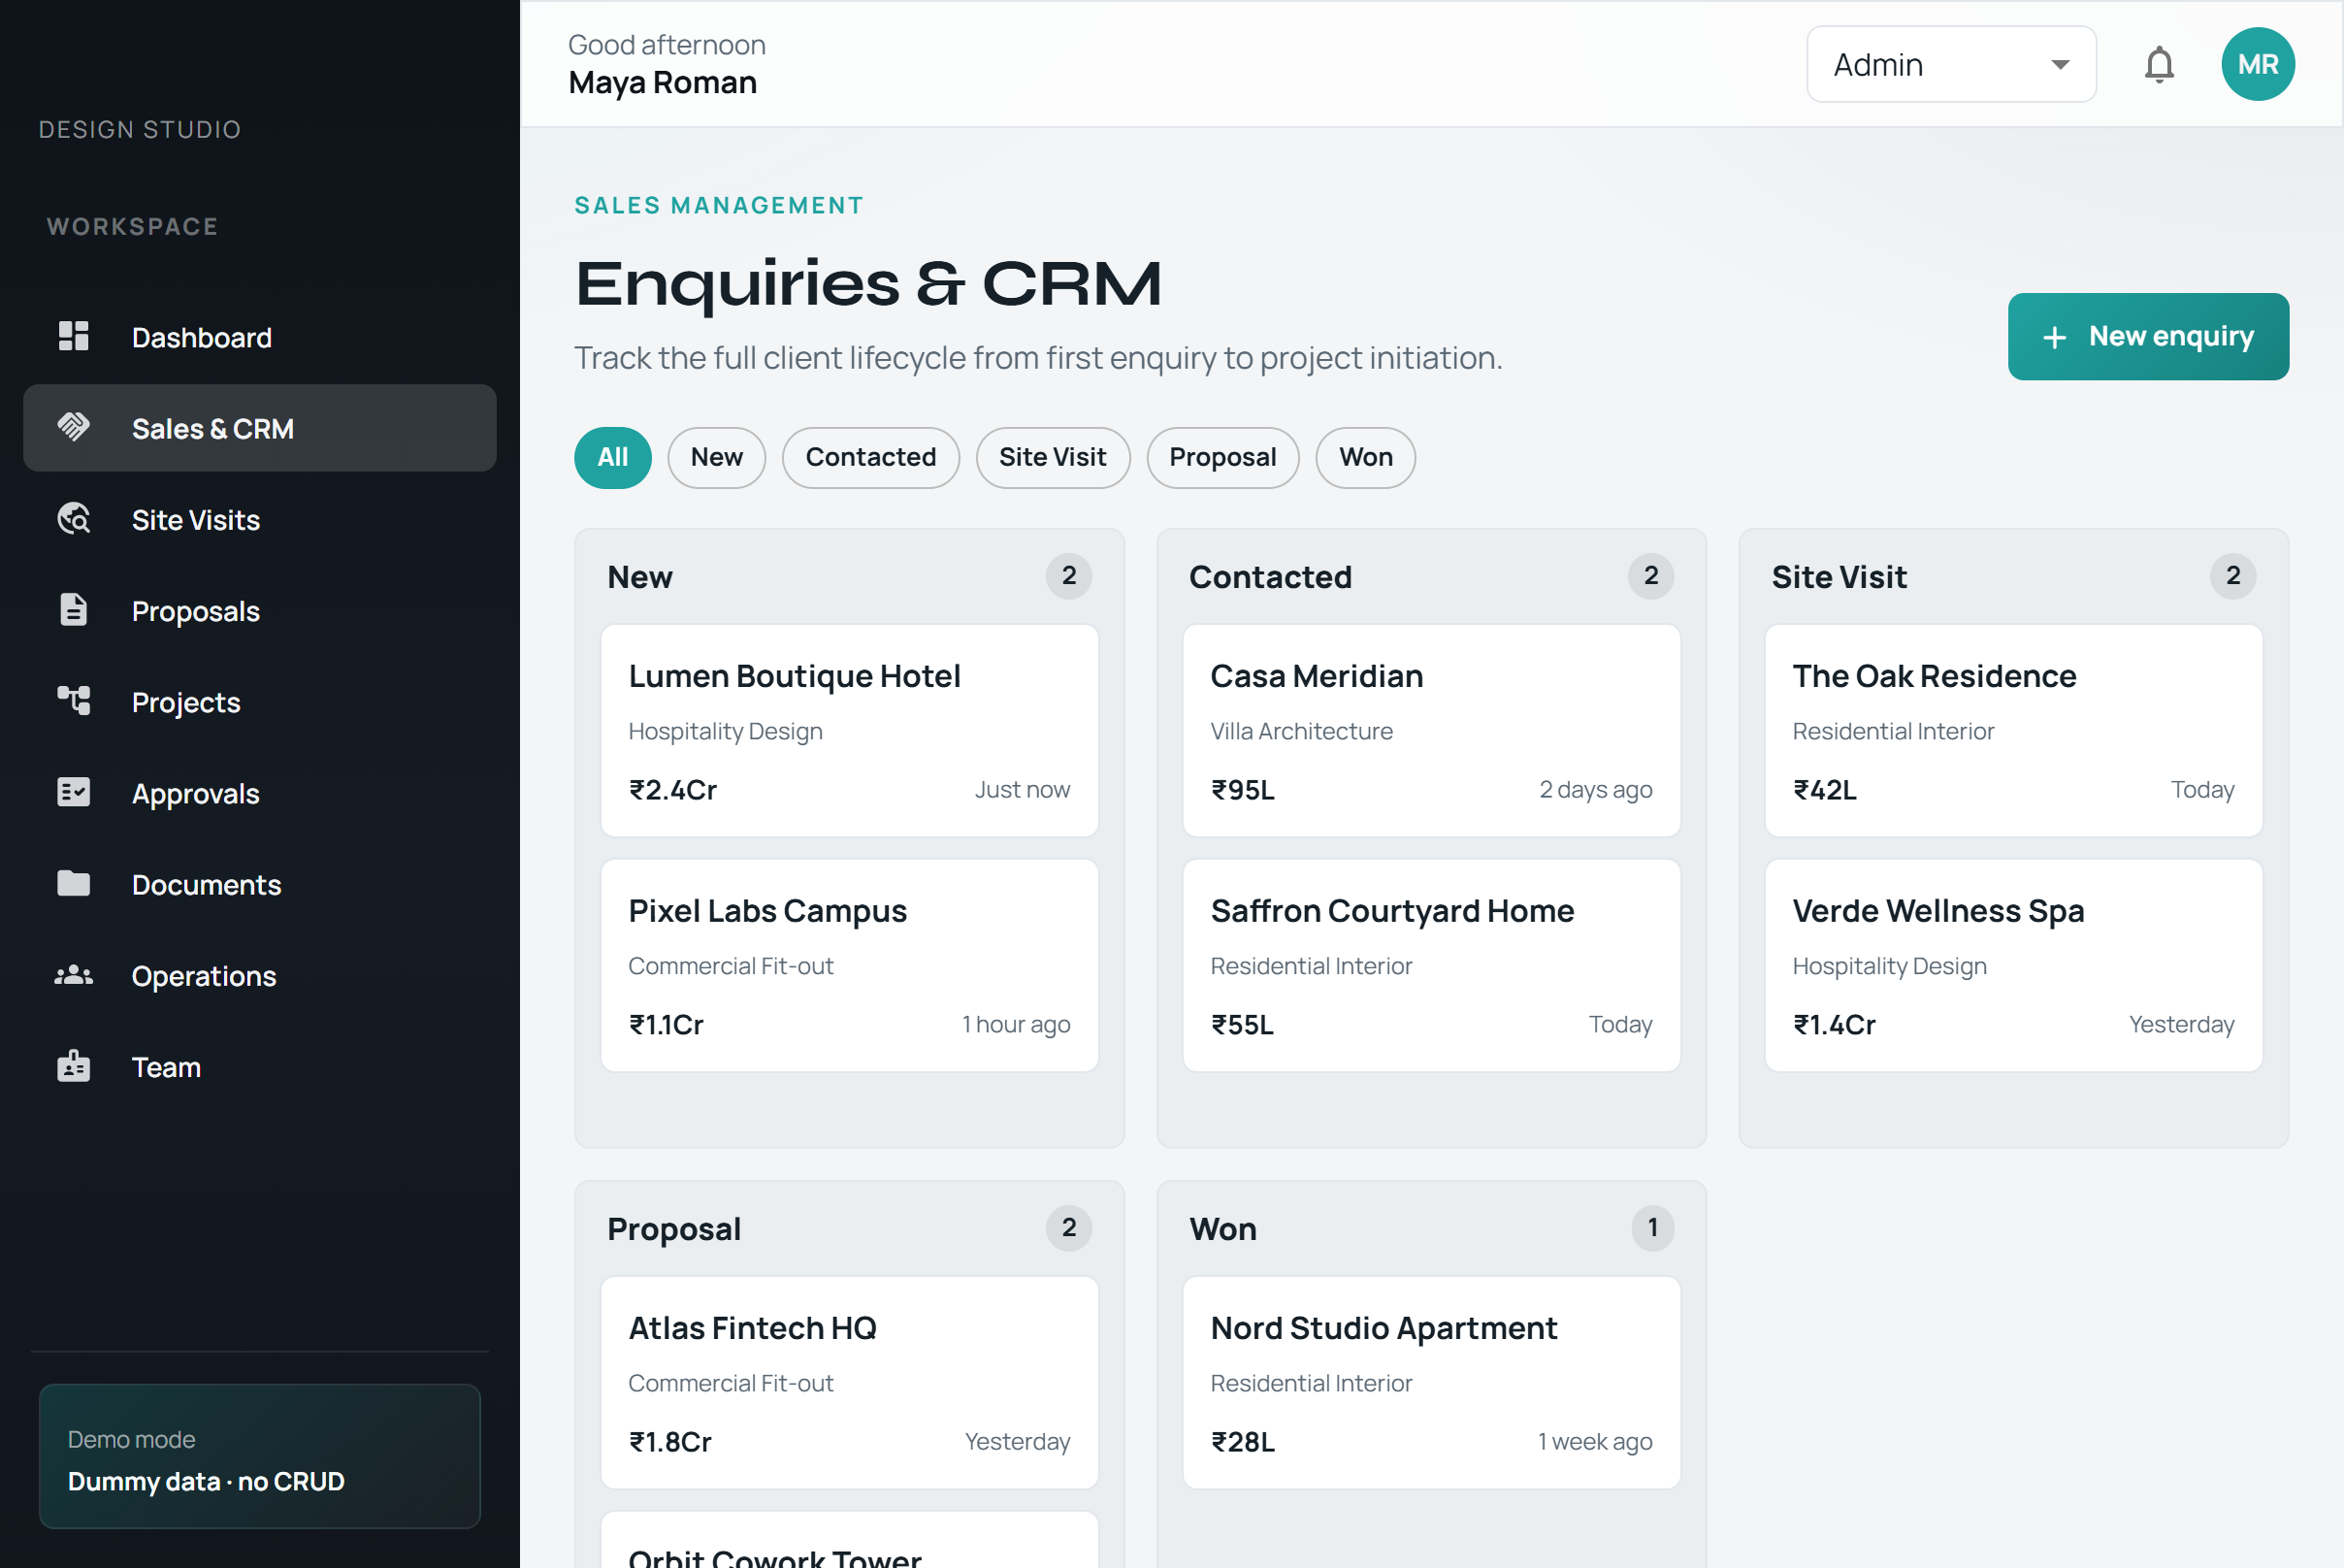Click the Site Visit column count badge

point(2233,576)
